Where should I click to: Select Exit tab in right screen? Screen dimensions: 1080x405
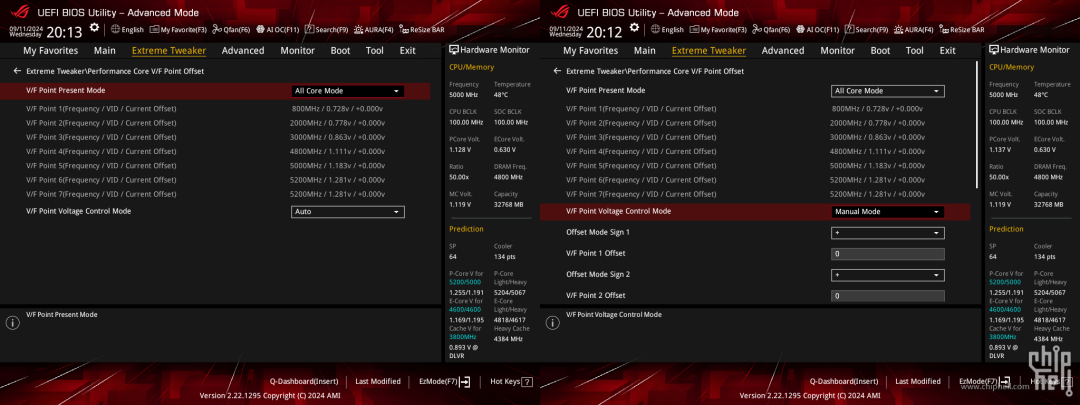pos(948,50)
